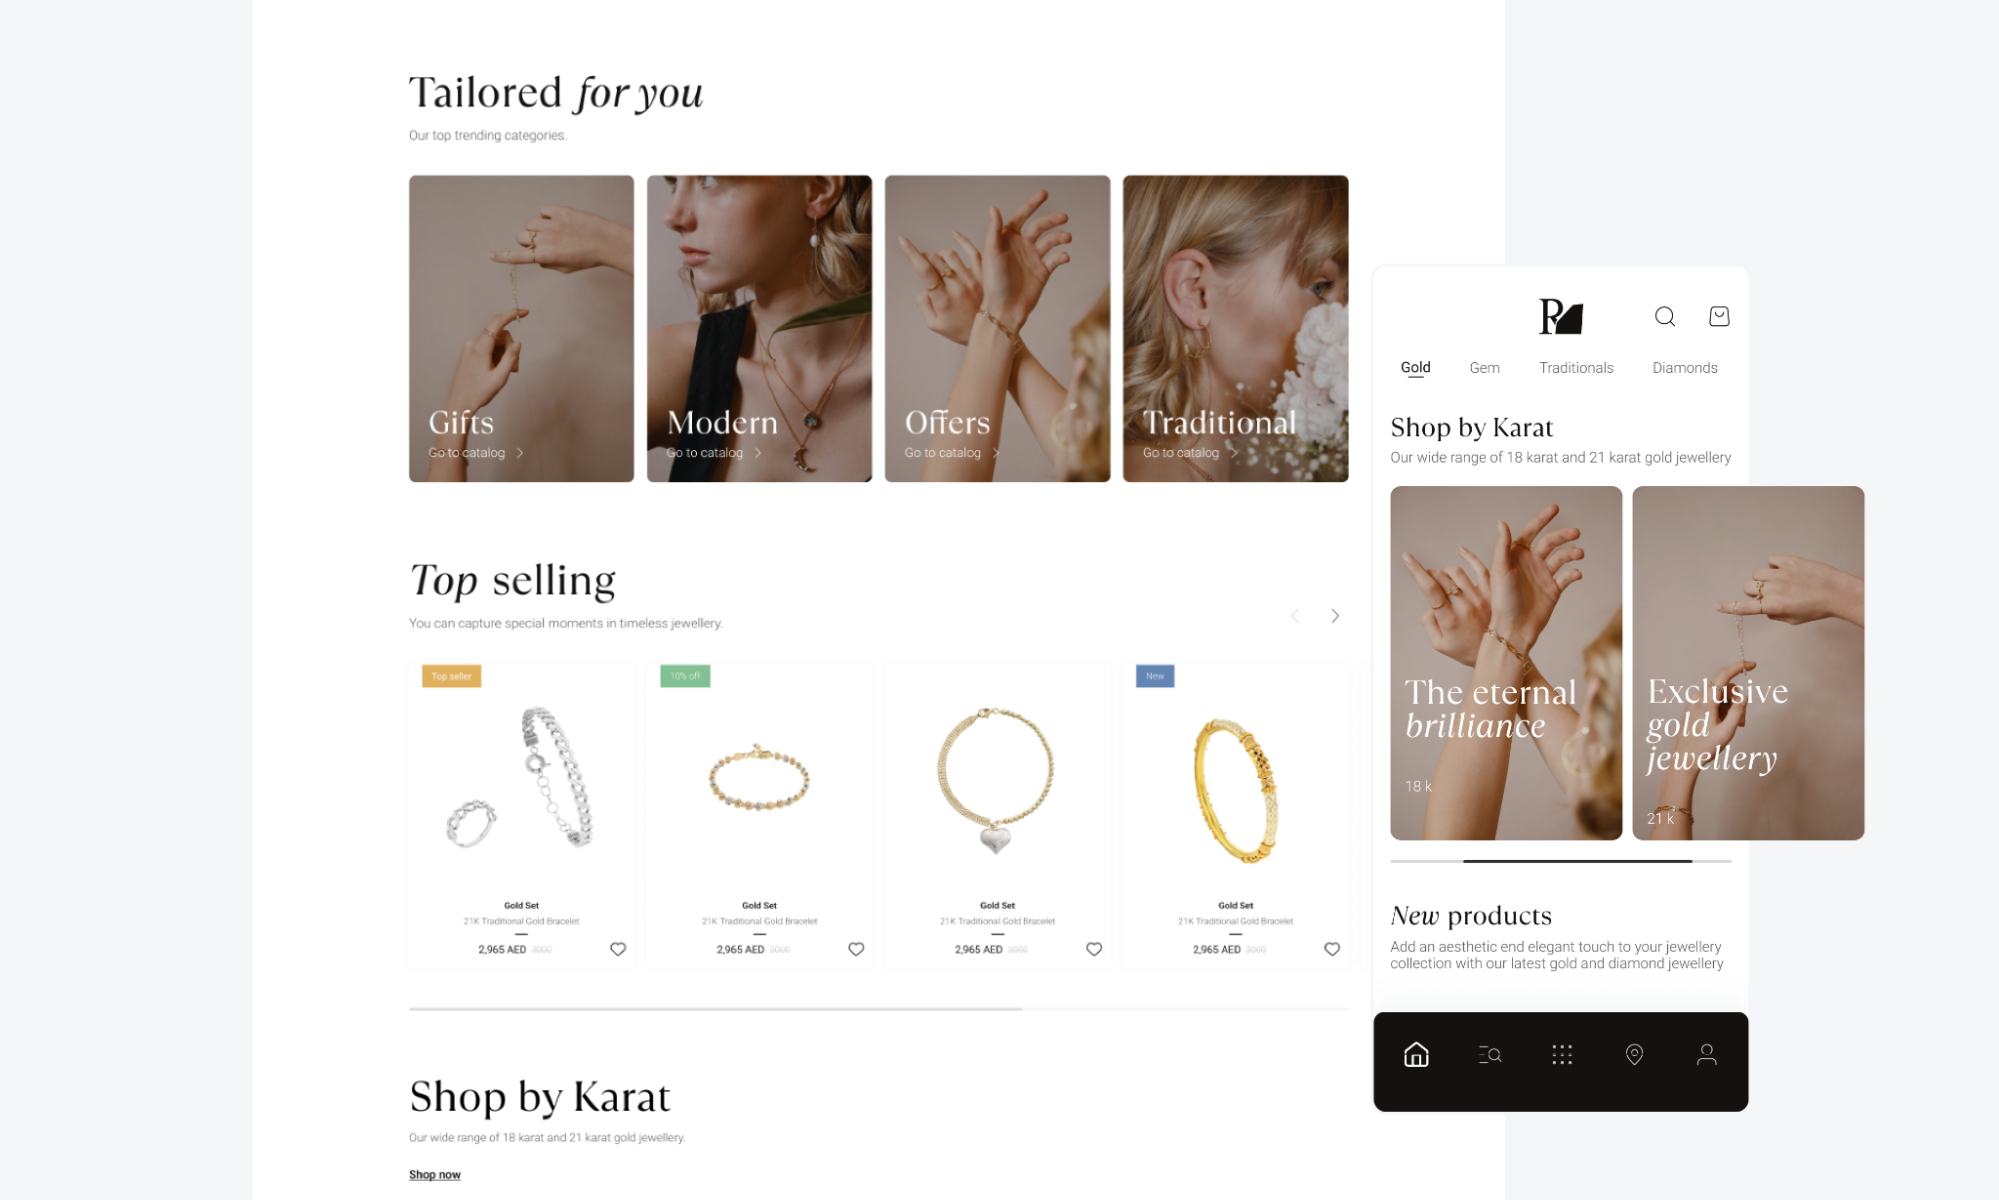
Task: Click the Shop now link
Action: tap(434, 1175)
